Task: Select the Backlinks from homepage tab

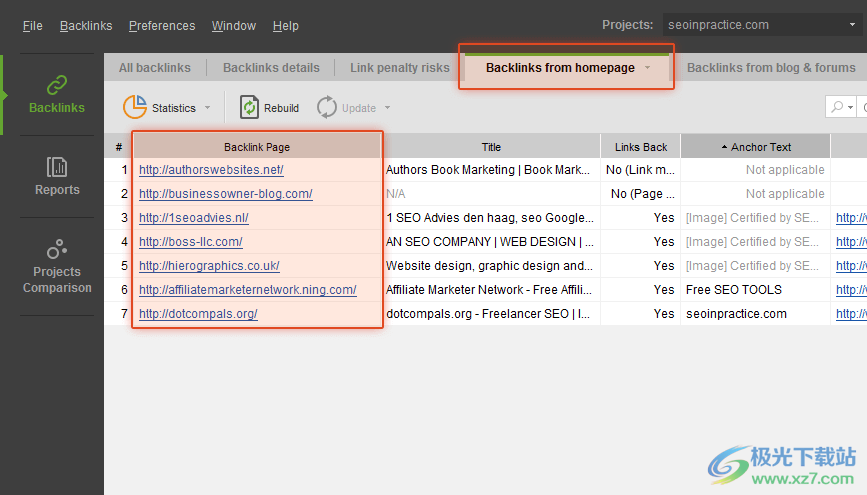Action: 560,67
